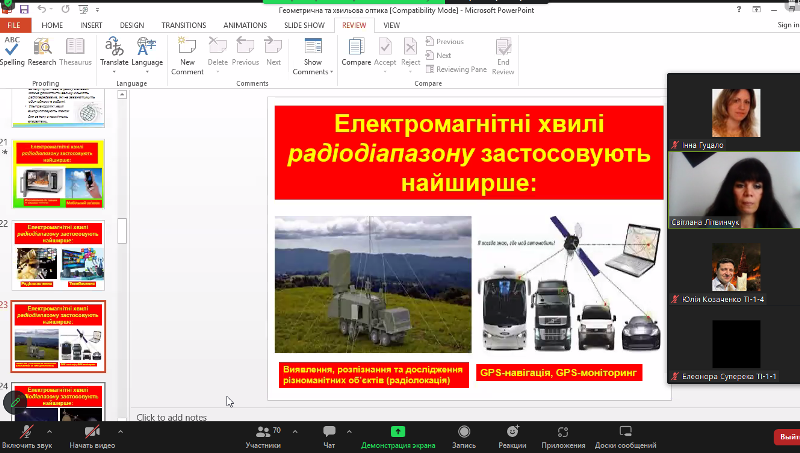
Task: Click the slide panel vertical scrollbar
Action: (122, 230)
